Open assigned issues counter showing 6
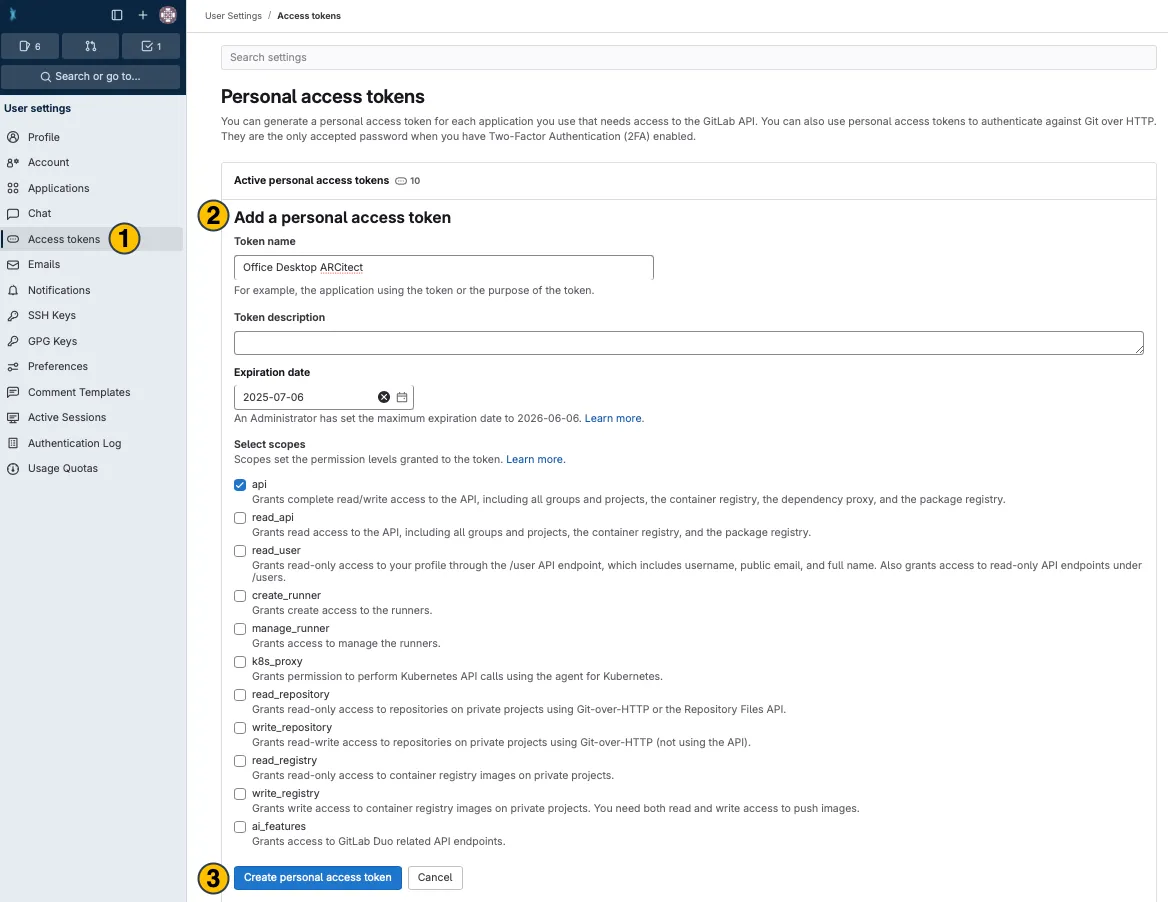 point(30,46)
